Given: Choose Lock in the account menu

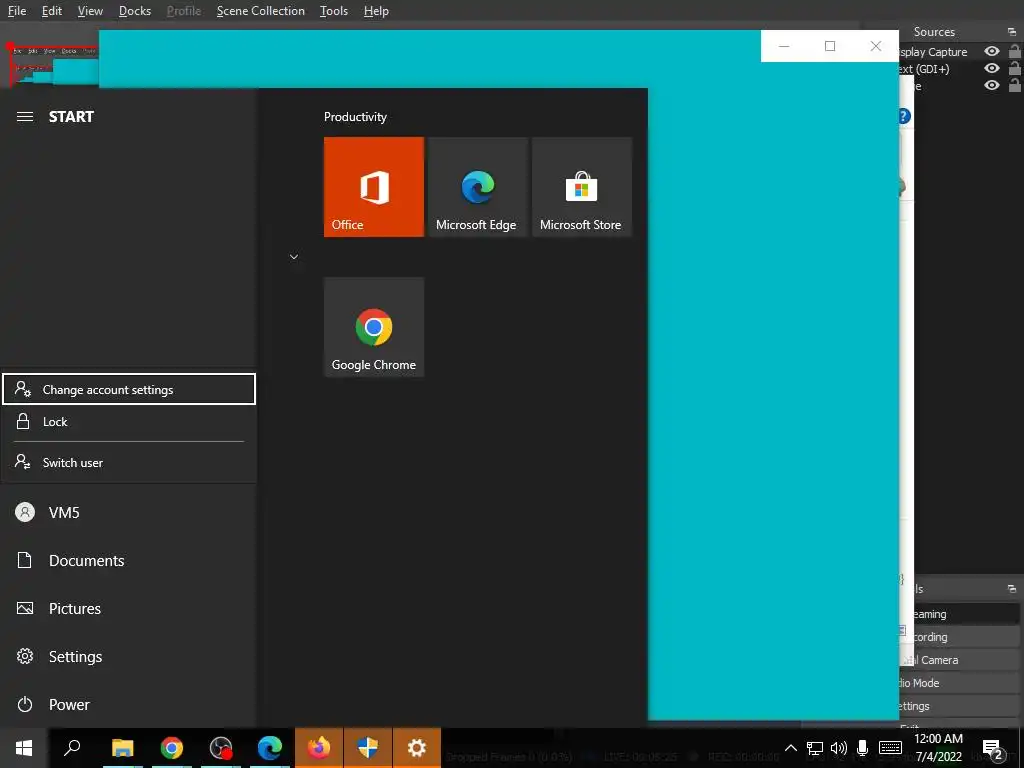Looking at the screenshot, I should [129, 422].
